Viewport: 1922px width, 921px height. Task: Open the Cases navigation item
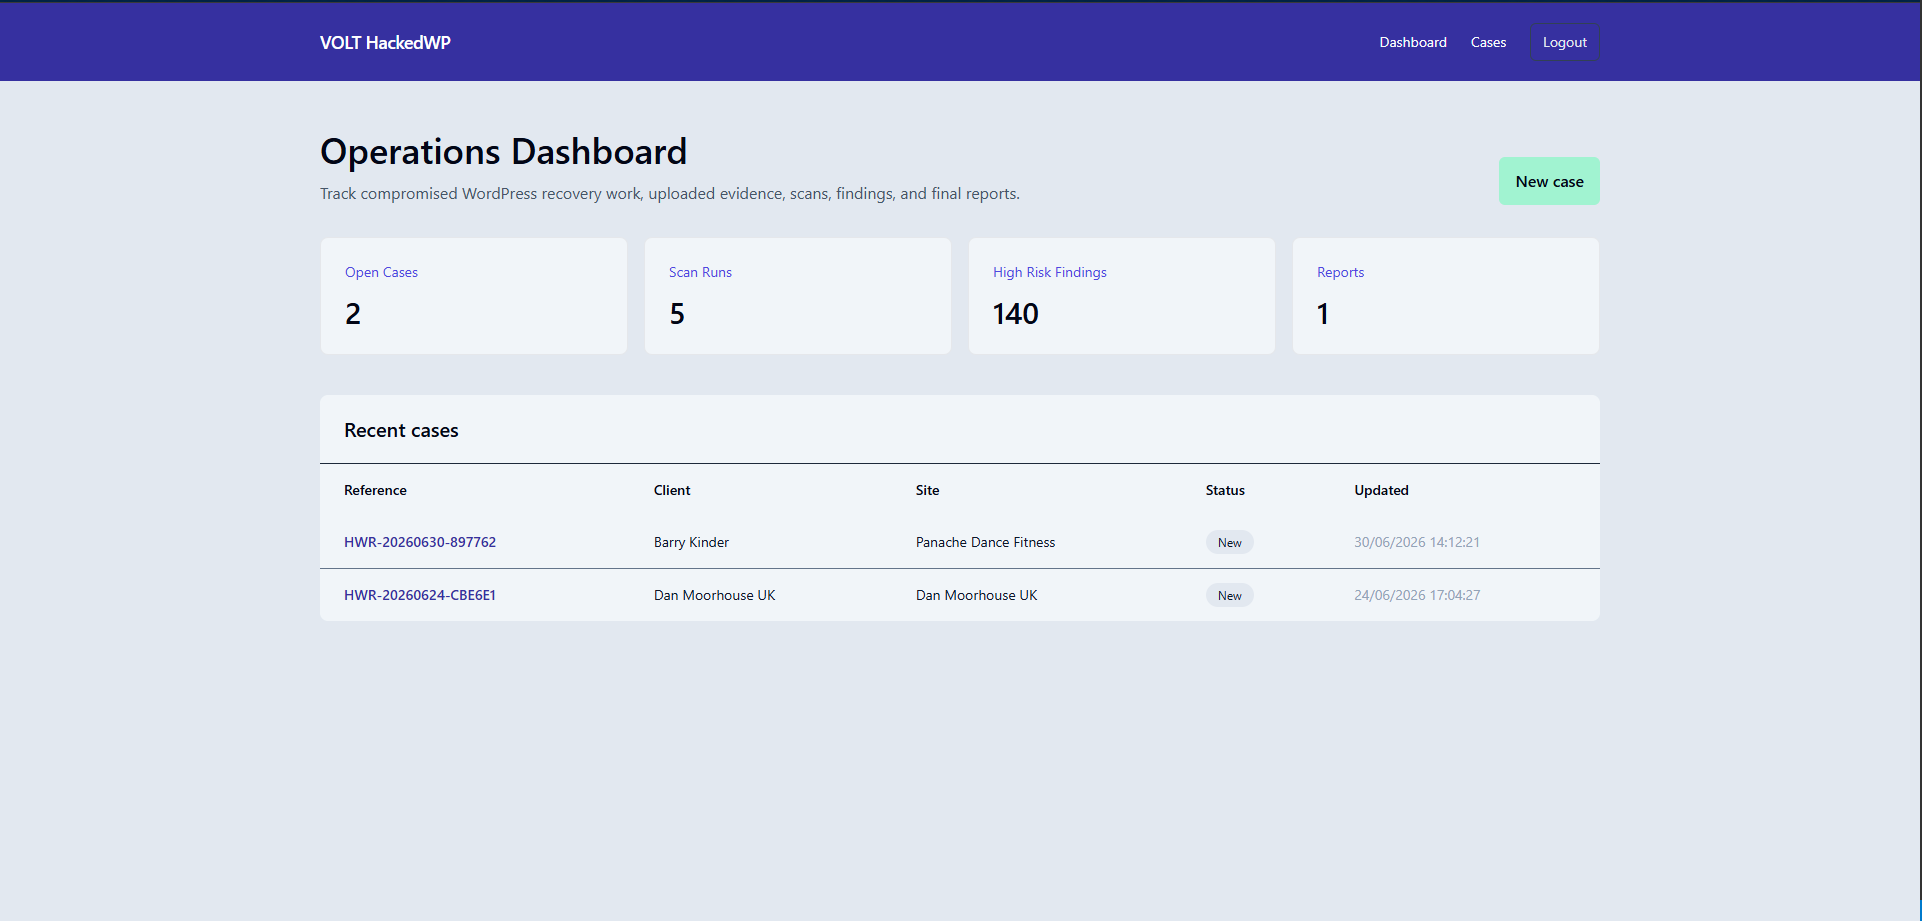pos(1488,42)
